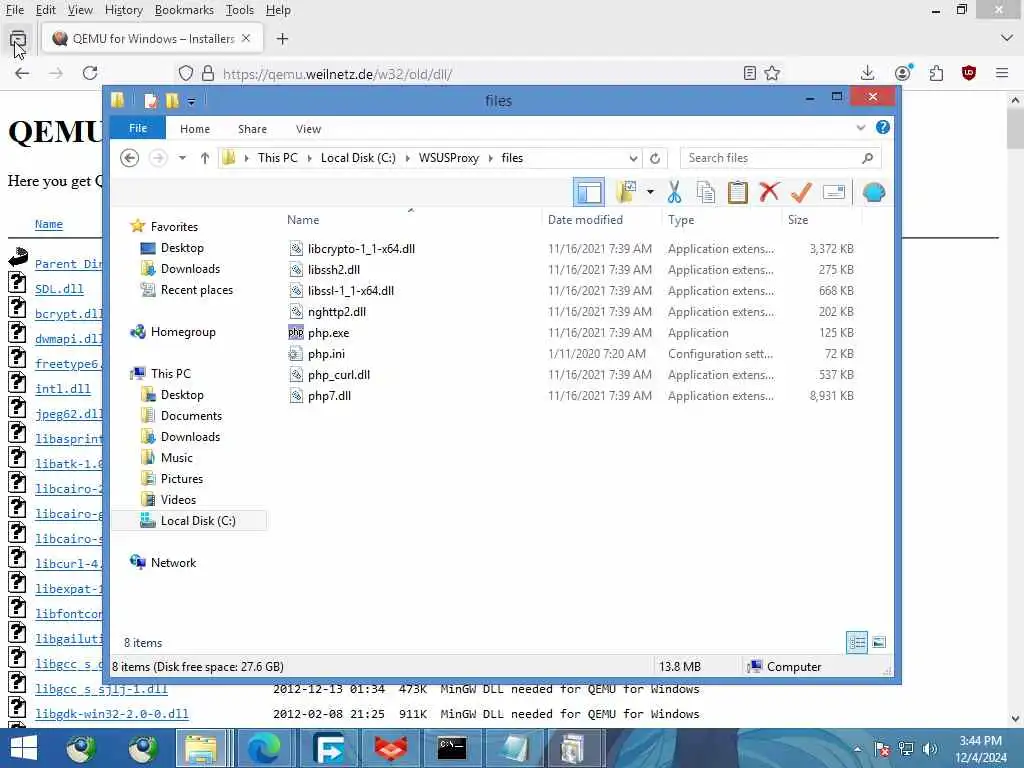Sort by Size column header
The height and width of the screenshot is (768, 1024).
(x=797, y=220)
